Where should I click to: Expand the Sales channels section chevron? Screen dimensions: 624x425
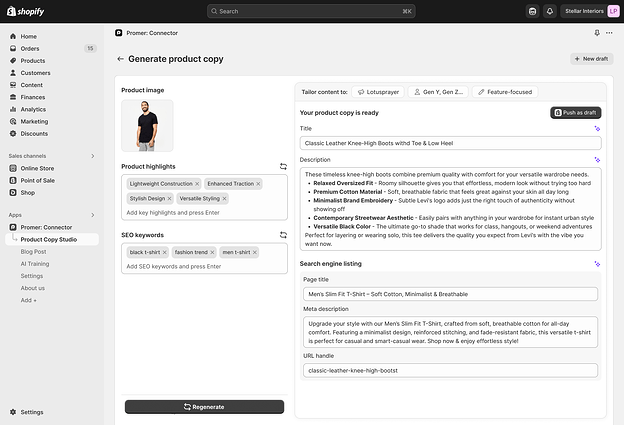(x=93, y=156)
